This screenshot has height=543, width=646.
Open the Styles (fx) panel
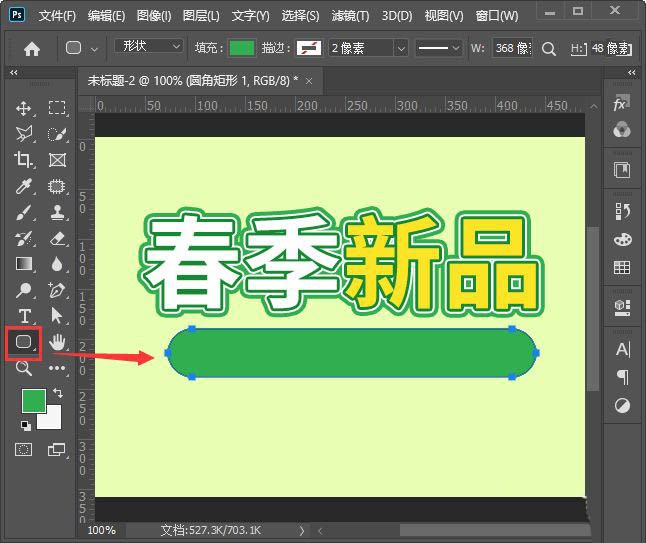point(622,104)
